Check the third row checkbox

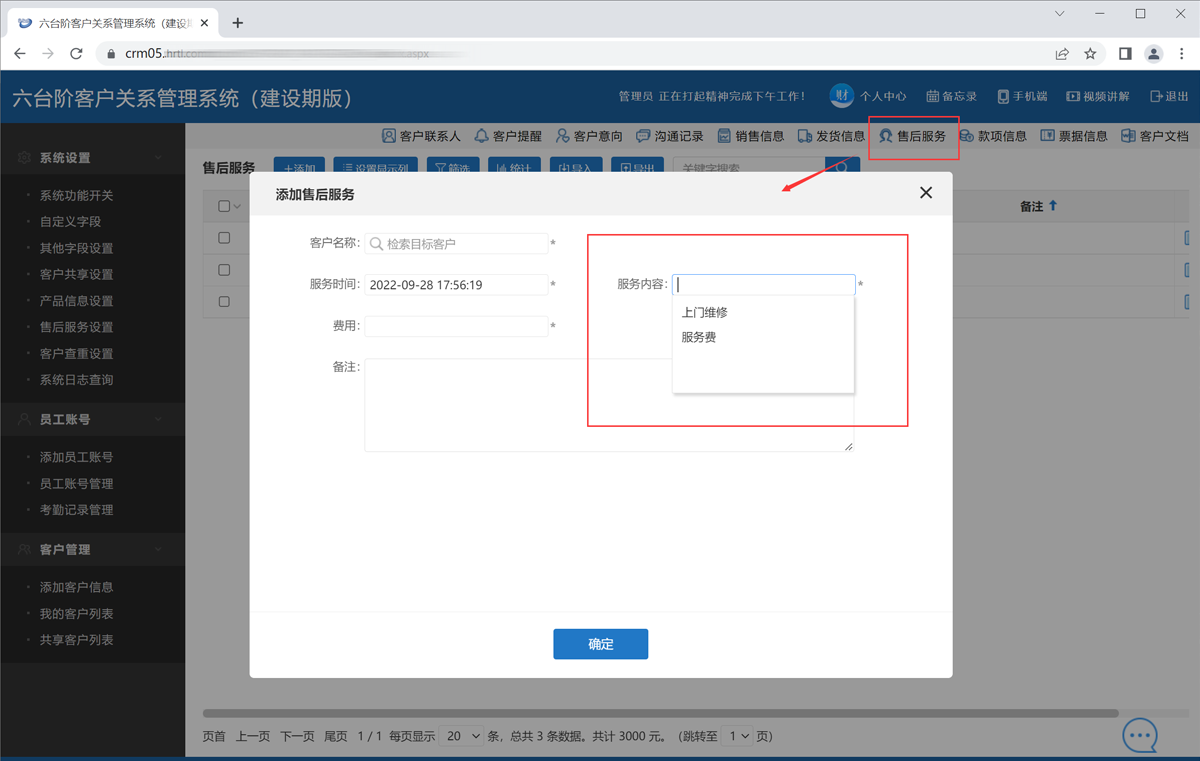(224, 301)
